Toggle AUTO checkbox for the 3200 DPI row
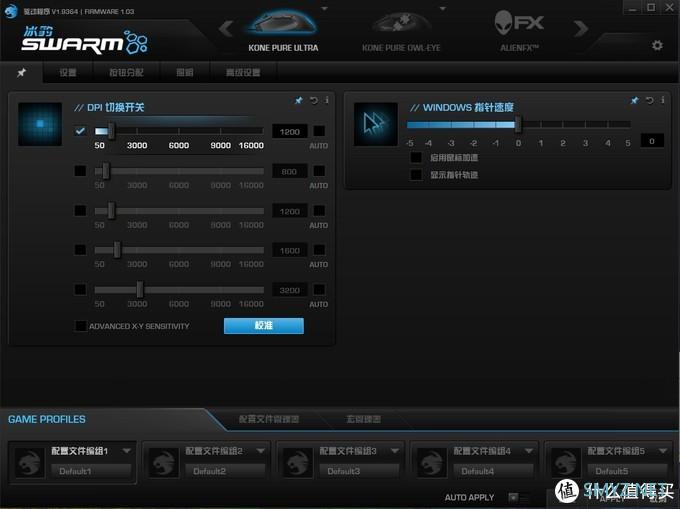This screenshot has width=680, height=509. coord(319,290)
